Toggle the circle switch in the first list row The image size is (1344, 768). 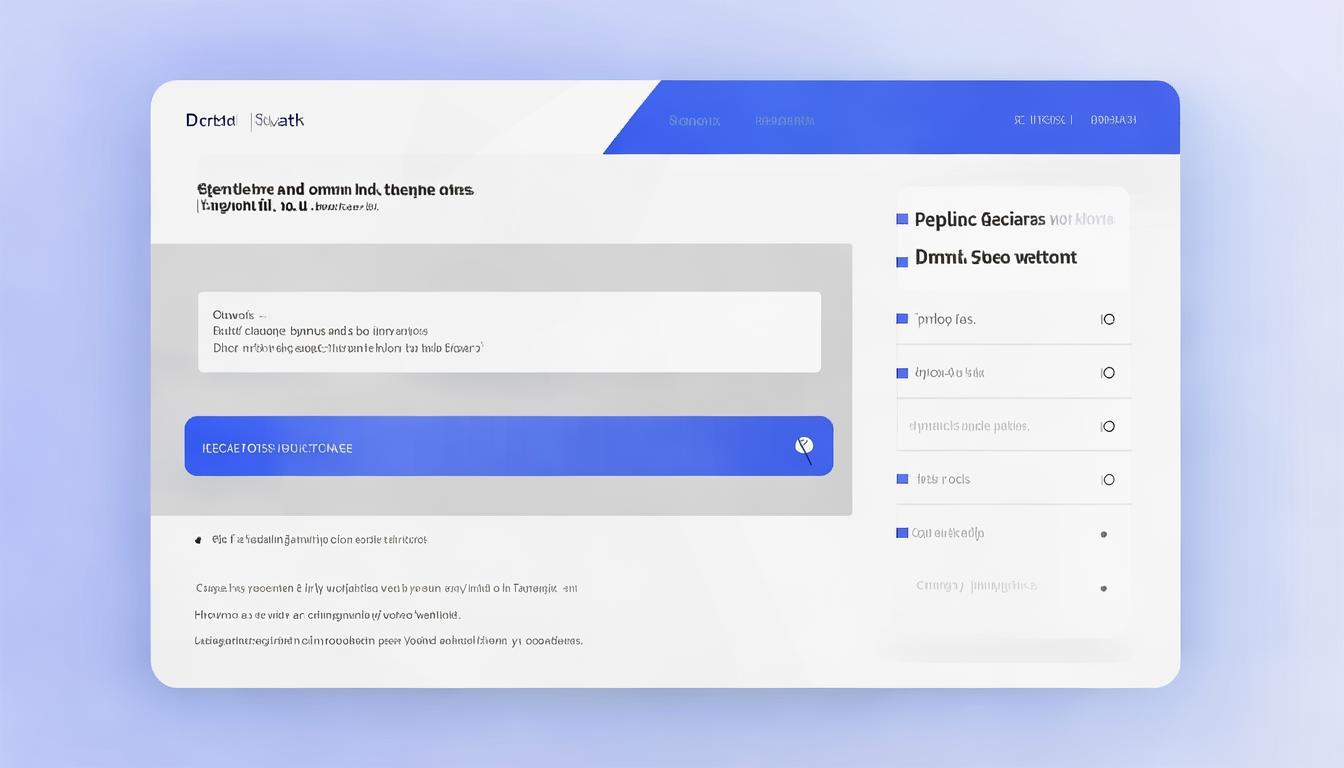[1108, 320]
